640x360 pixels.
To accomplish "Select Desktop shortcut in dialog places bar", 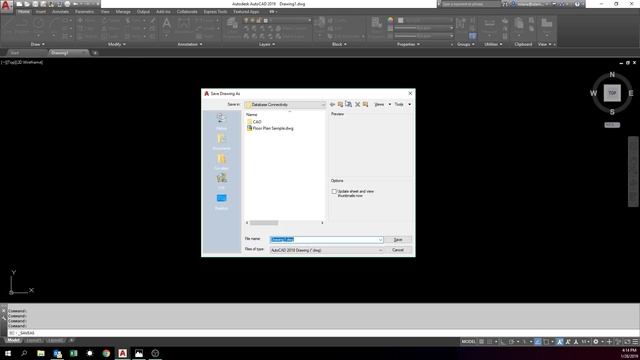I will [221, 201].
